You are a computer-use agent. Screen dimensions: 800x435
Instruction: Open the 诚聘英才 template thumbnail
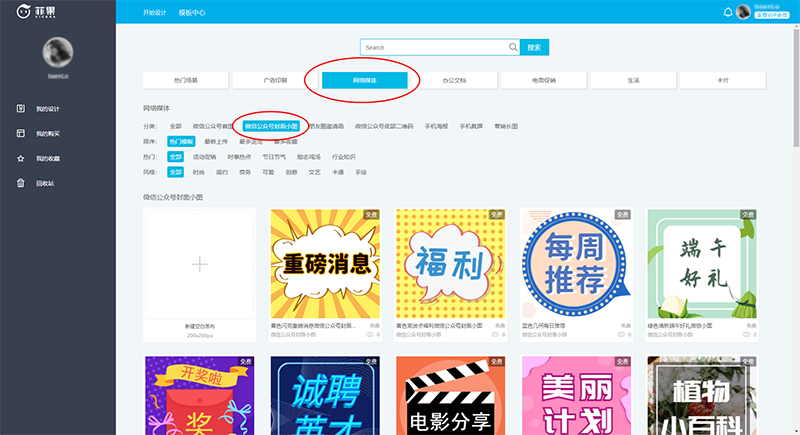(325, 395)
